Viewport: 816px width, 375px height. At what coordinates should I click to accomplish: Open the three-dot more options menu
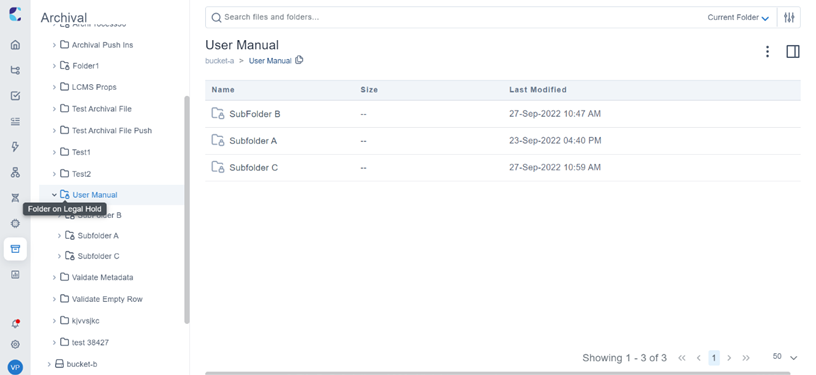[x=767, y=51]
